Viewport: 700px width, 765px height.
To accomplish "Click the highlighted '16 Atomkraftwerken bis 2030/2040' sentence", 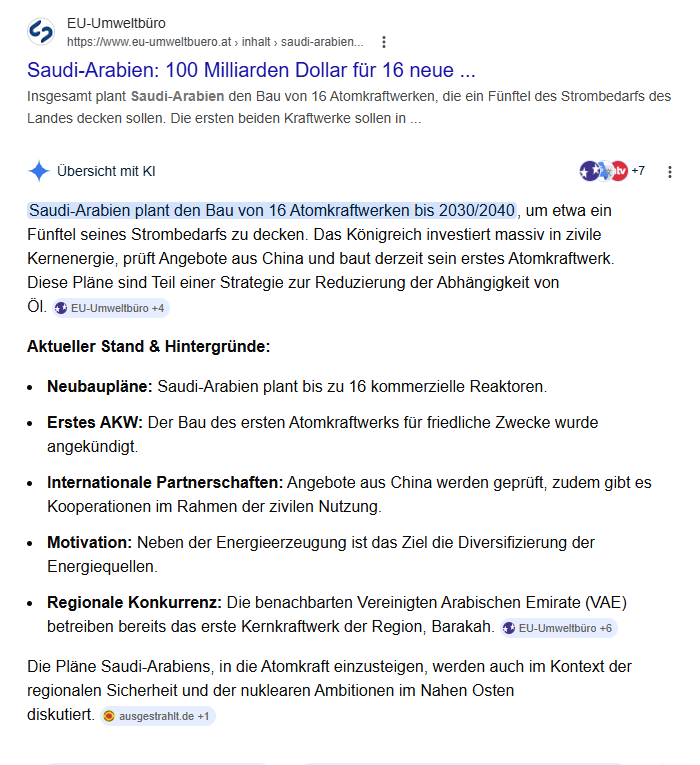I will click(272, 210).
